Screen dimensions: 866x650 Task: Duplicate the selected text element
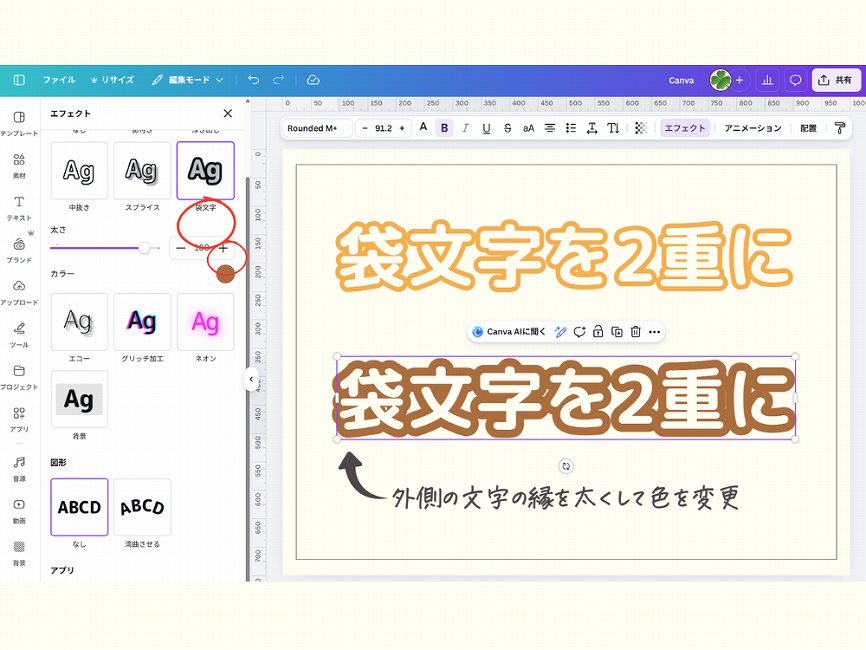616,332
